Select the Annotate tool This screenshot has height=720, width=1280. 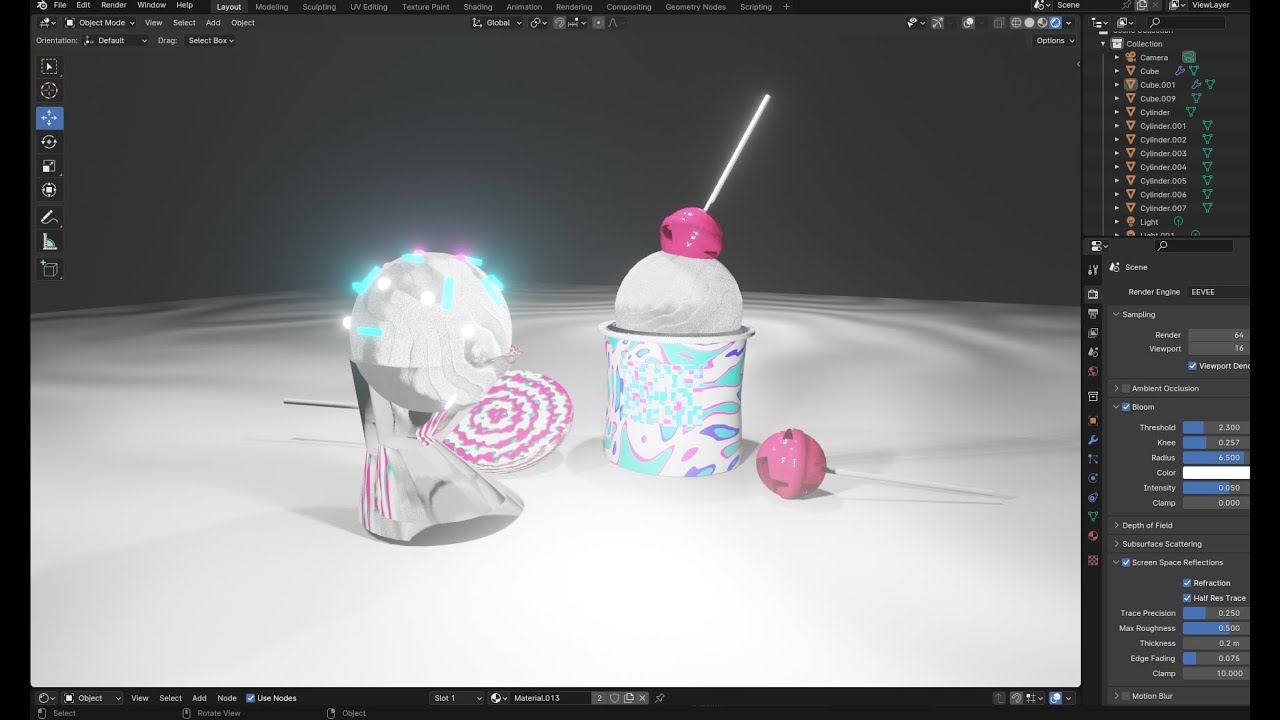(x=49, y=217)
